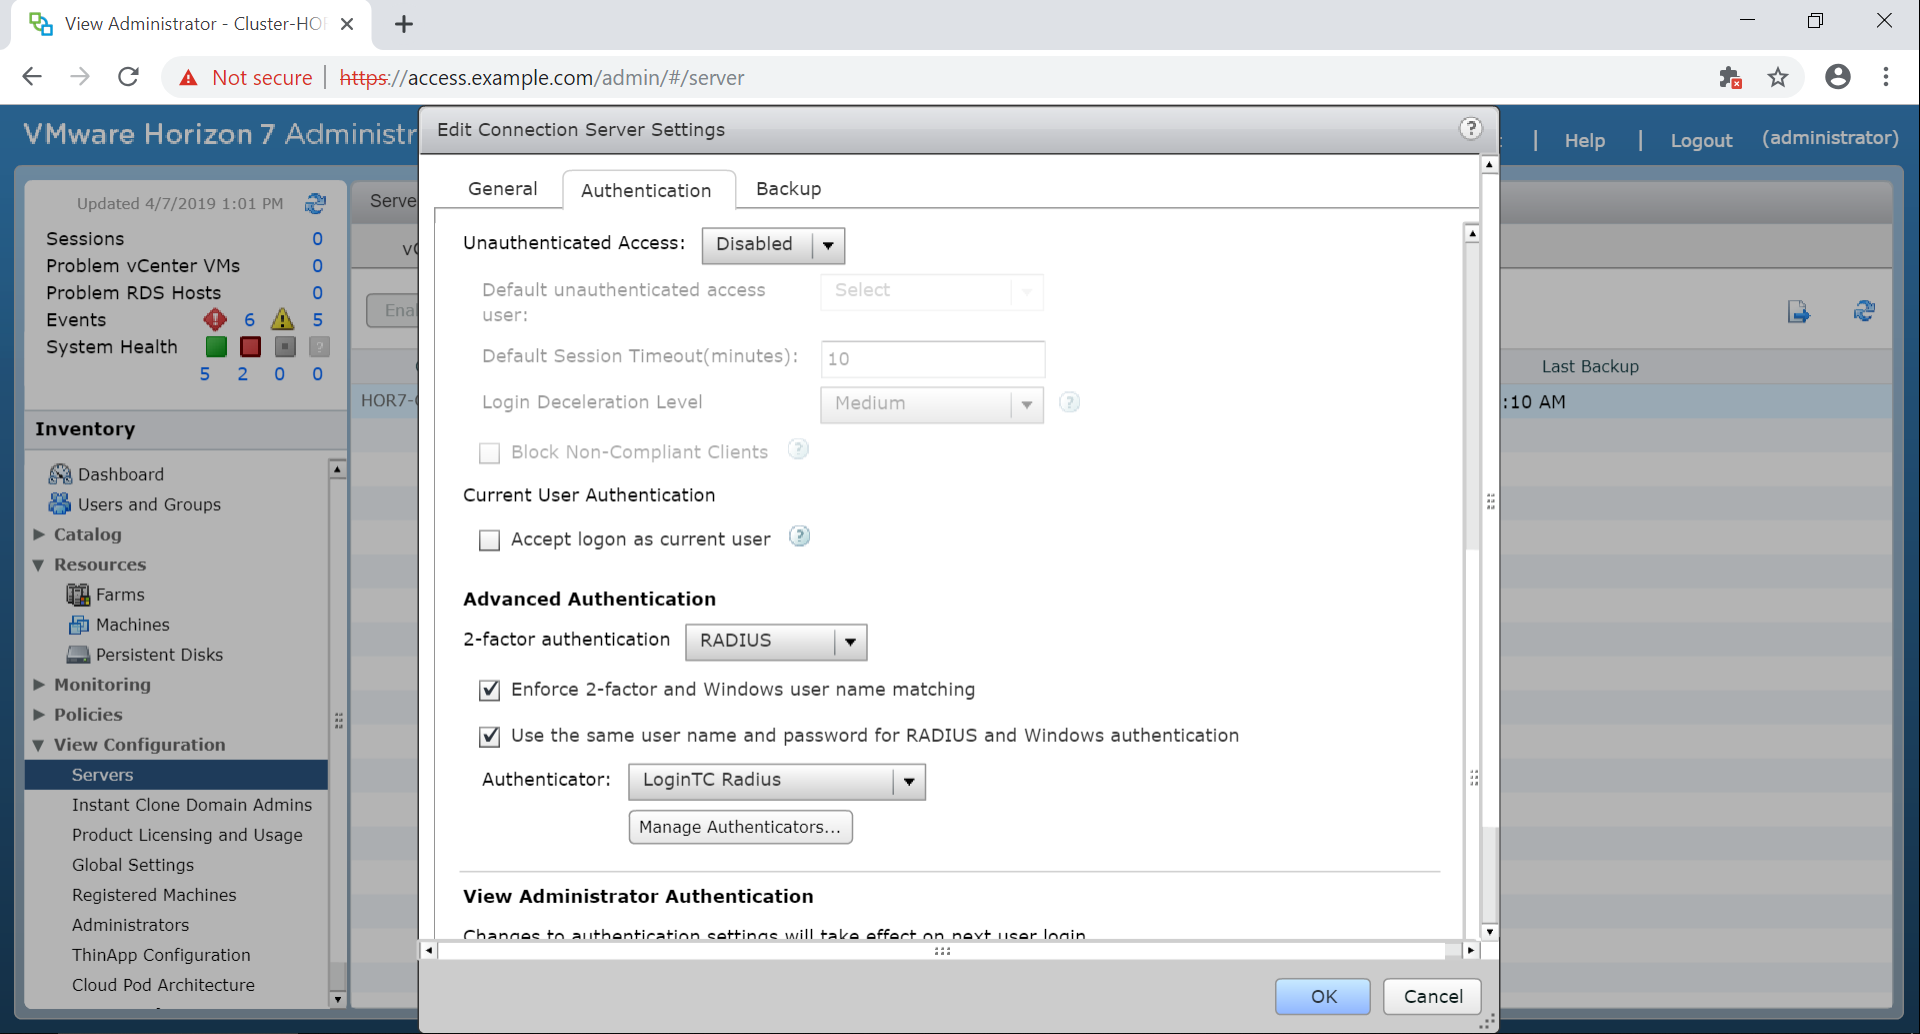
Task: Open the 2-factor authentication RADIUS dropdown
Action: 776,641
